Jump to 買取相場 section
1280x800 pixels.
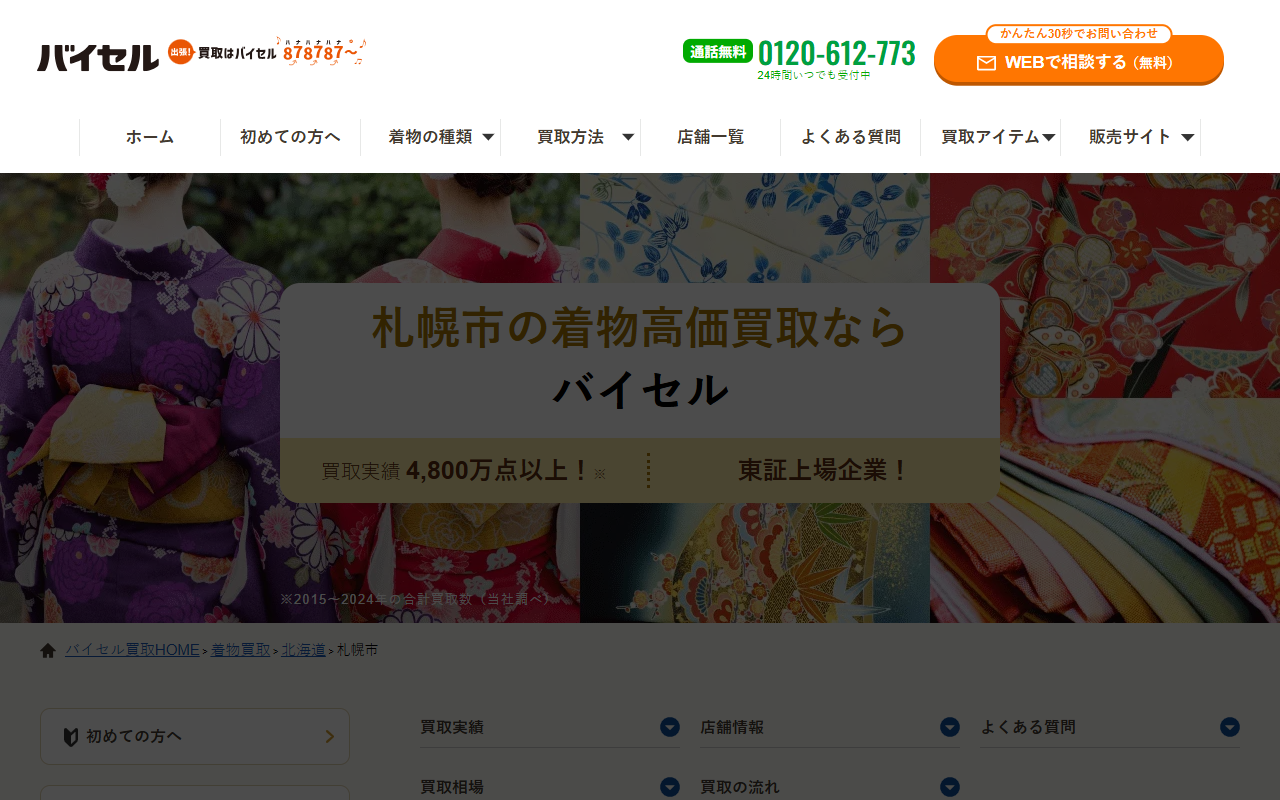550,787
